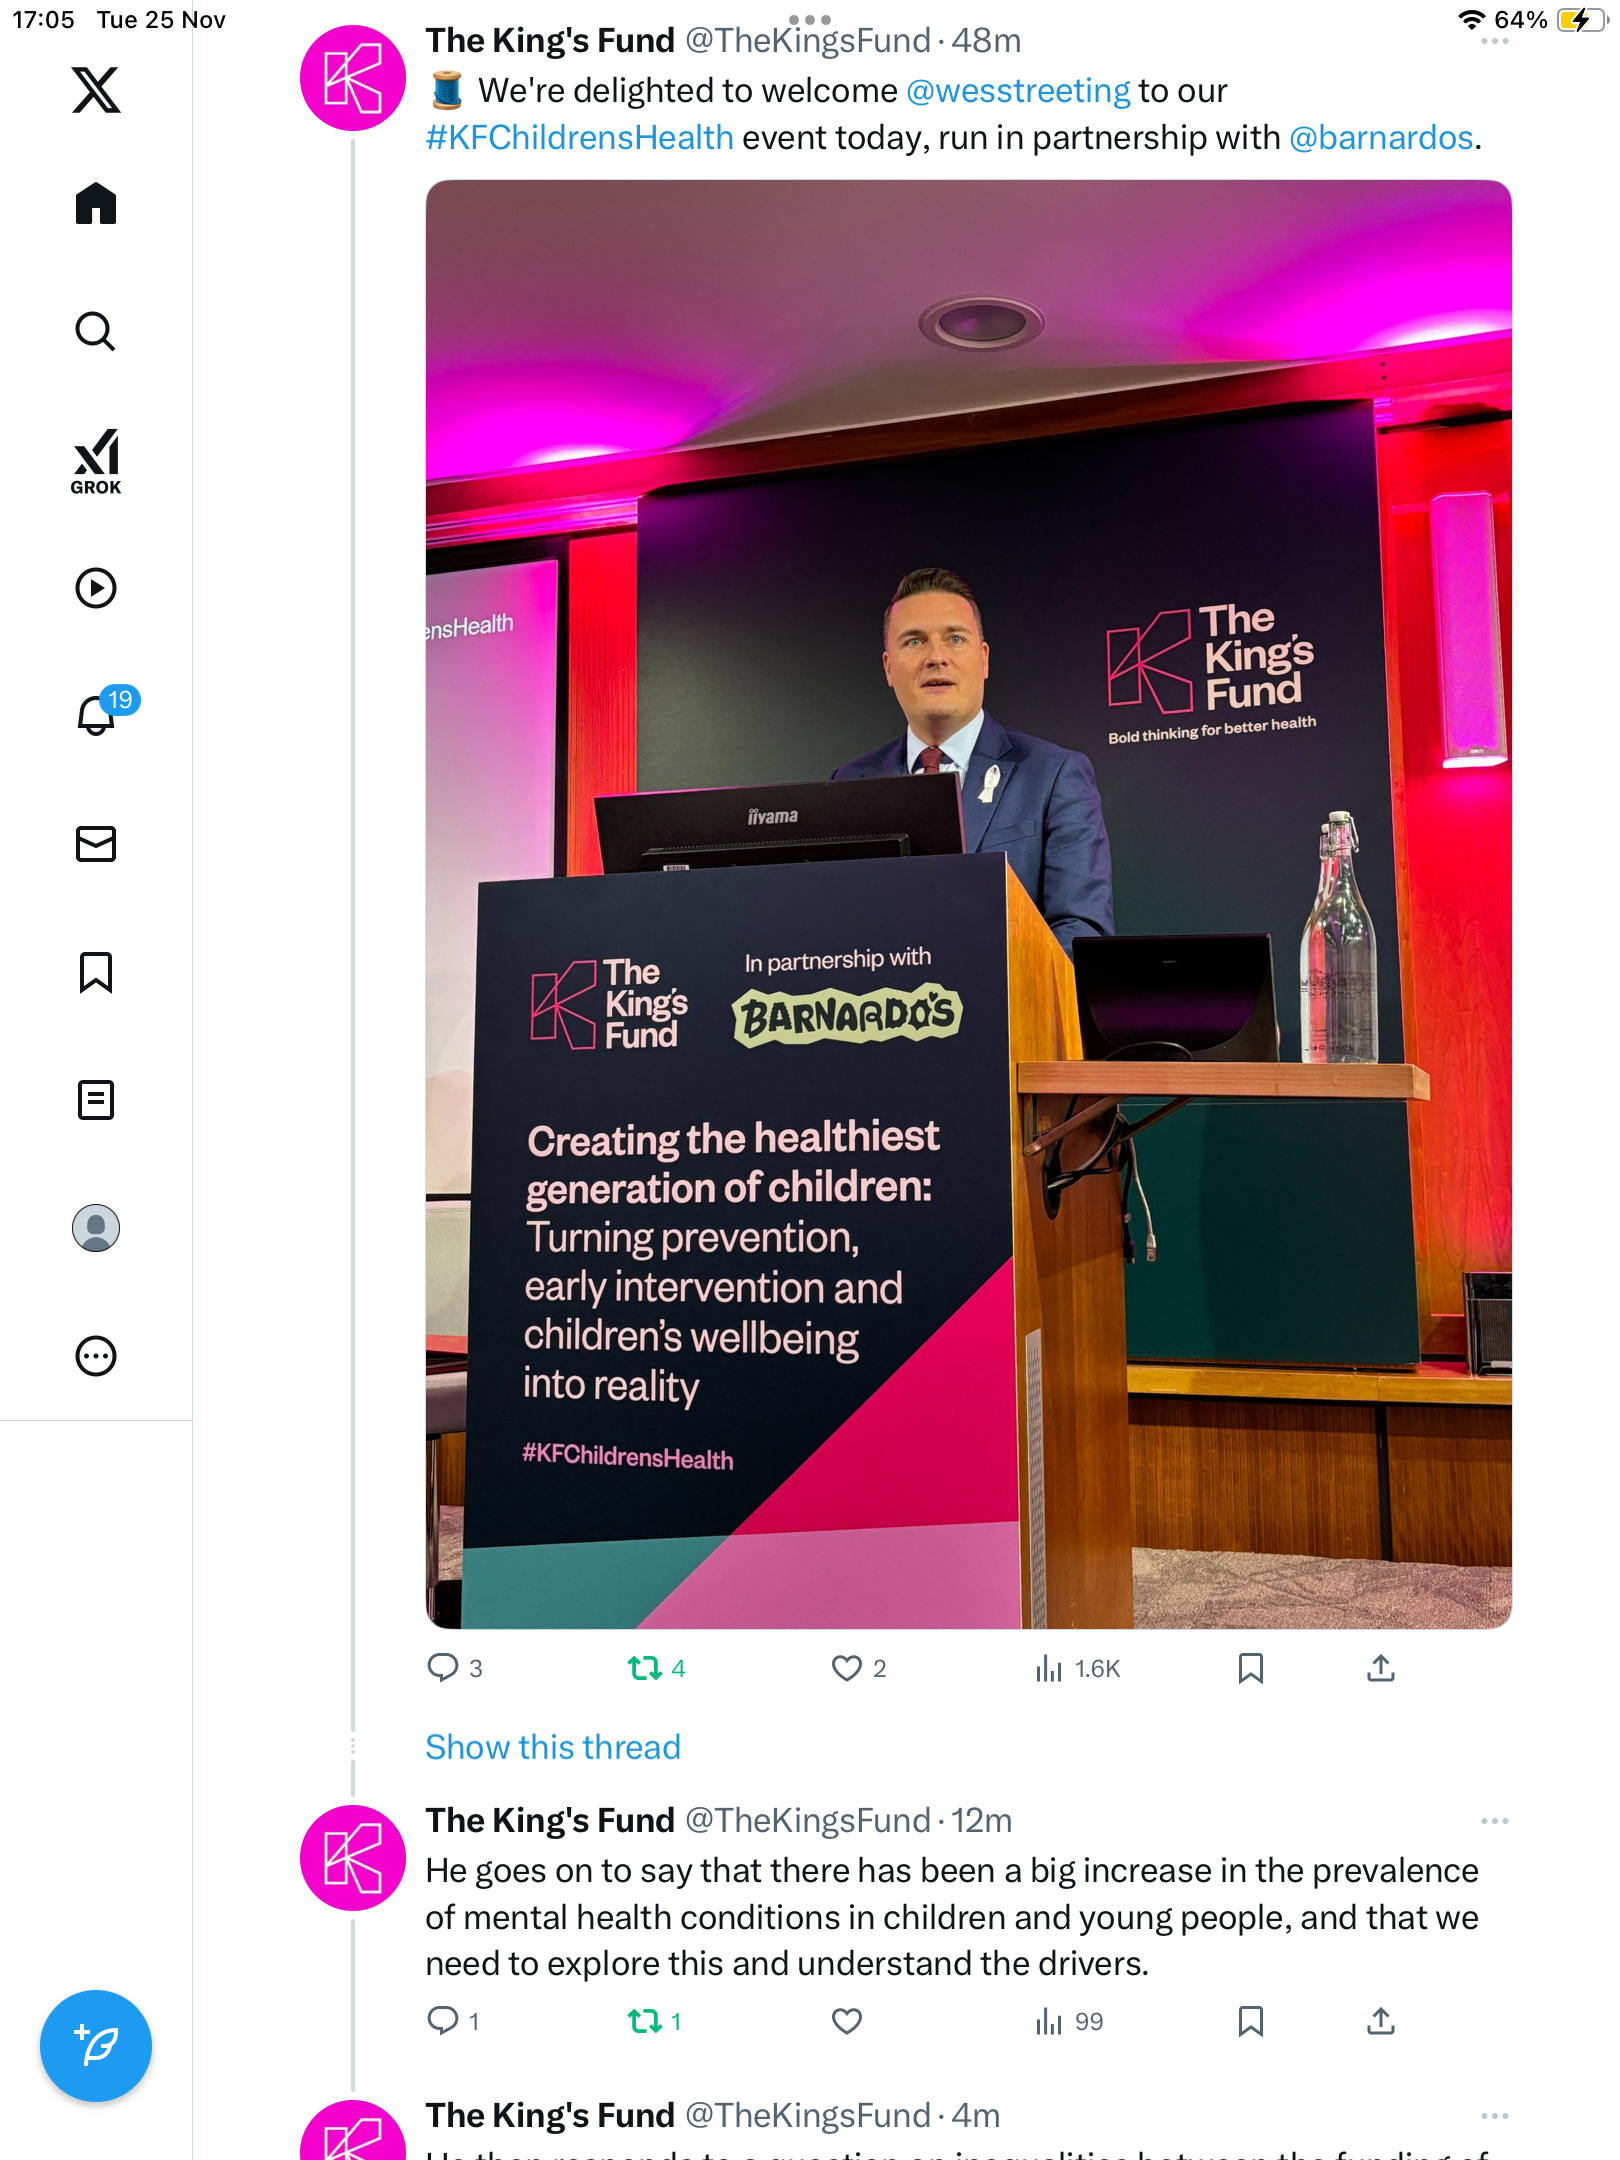Open more options for 12m post
The width and height of the screenshot is (1620, 2160).
[x=1494, y=1821]
